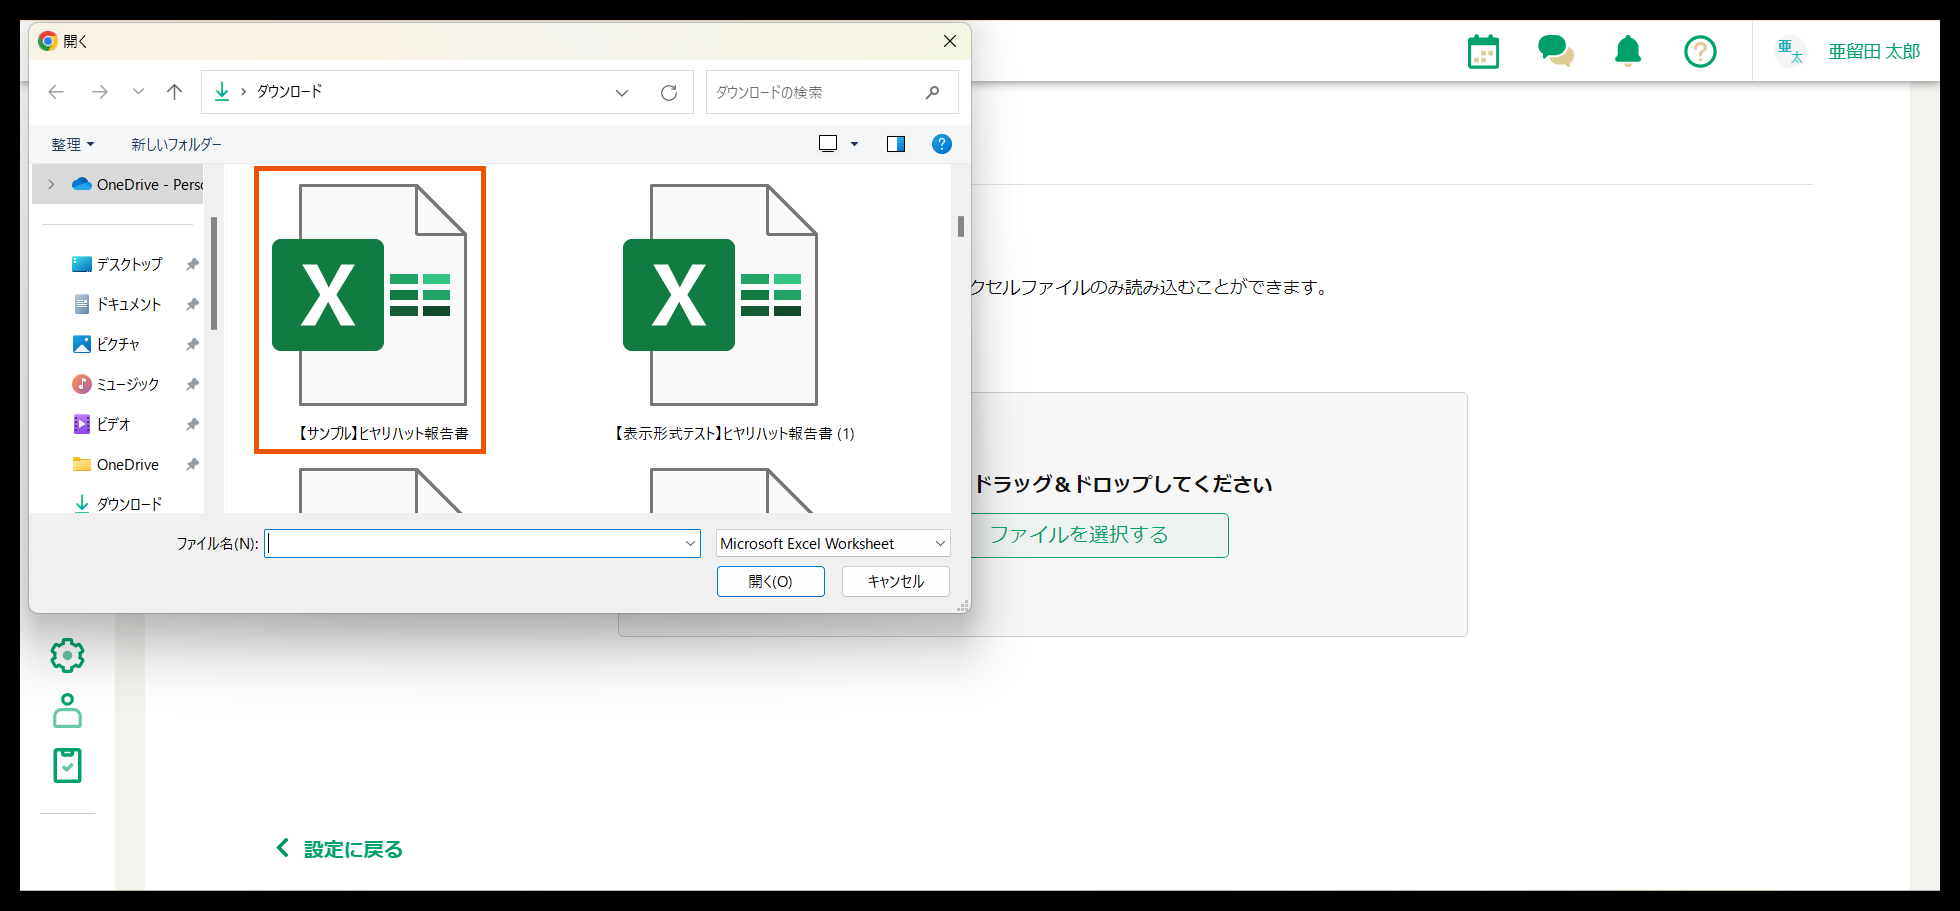Click the 開く(O) button
Screen dimensions: 1960x911
point(770,581)
